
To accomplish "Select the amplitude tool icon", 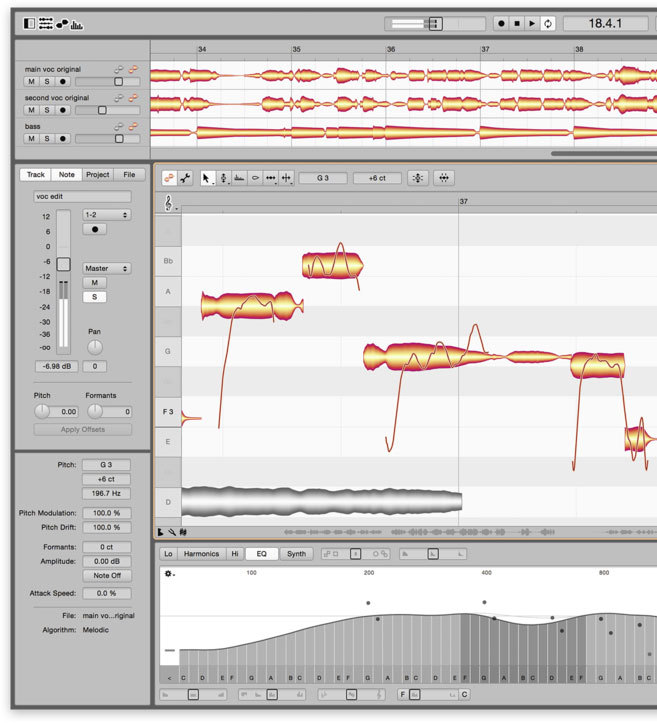I will 255,178.
